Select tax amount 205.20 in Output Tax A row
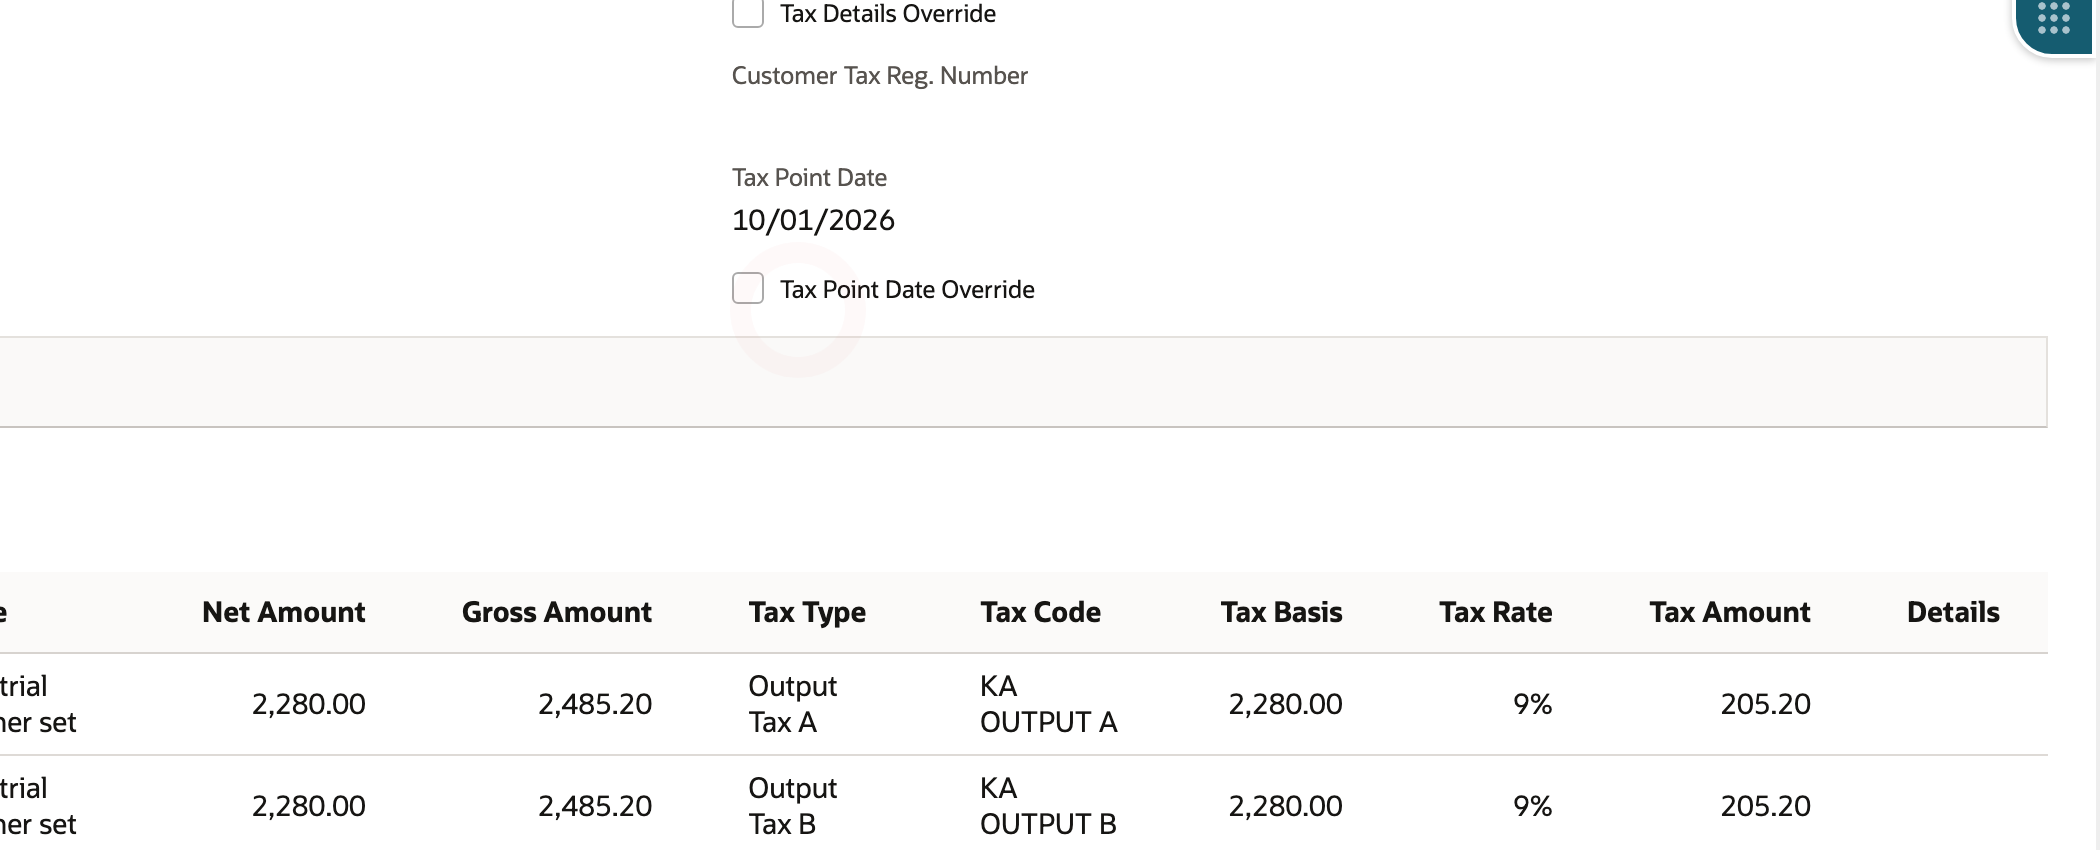Image resolution: width=2100 pixels, height=850 pixels. click(1765, 704)
